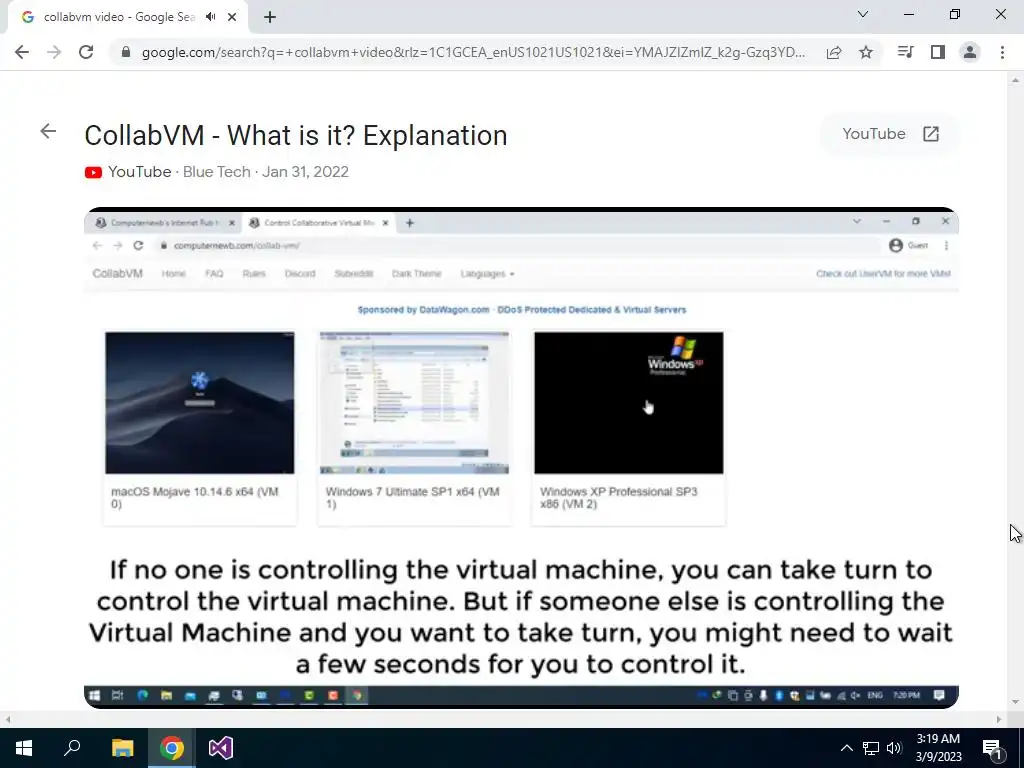1024x768 pixels.
Task: Select macOS Mojave VM 0 thumbnail
Action: tap(200, 402)
